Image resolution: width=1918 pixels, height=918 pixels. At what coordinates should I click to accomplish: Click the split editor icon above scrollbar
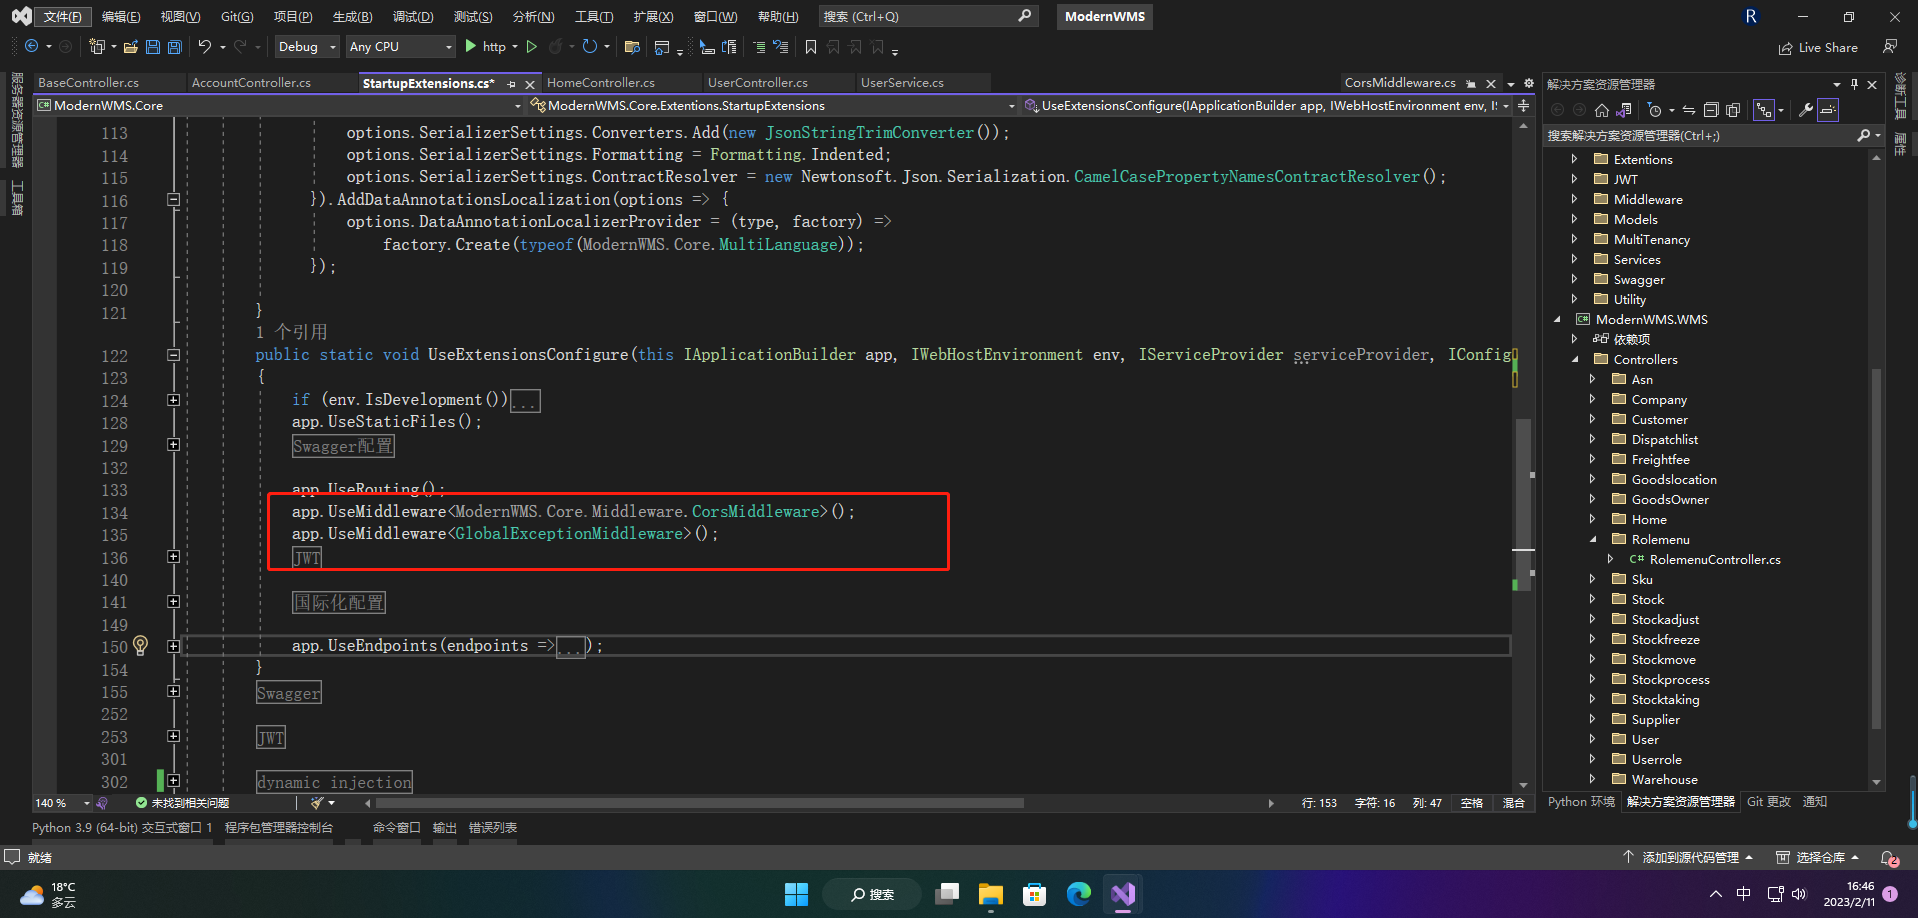pos(1524,105)
